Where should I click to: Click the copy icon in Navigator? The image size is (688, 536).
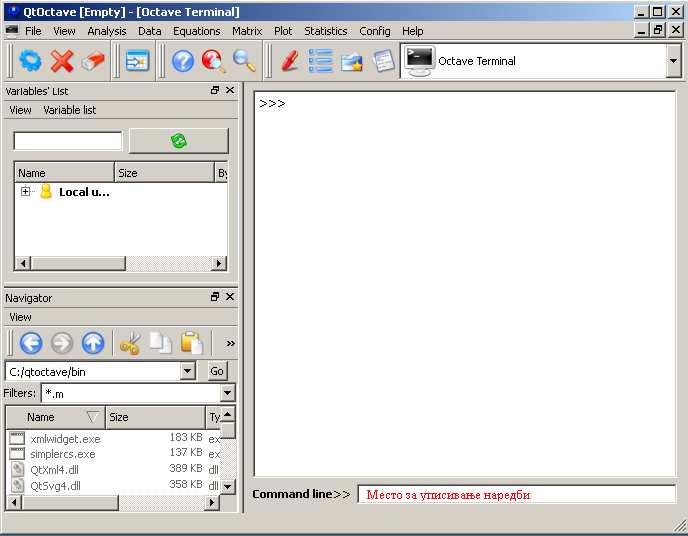coord(161,343)
